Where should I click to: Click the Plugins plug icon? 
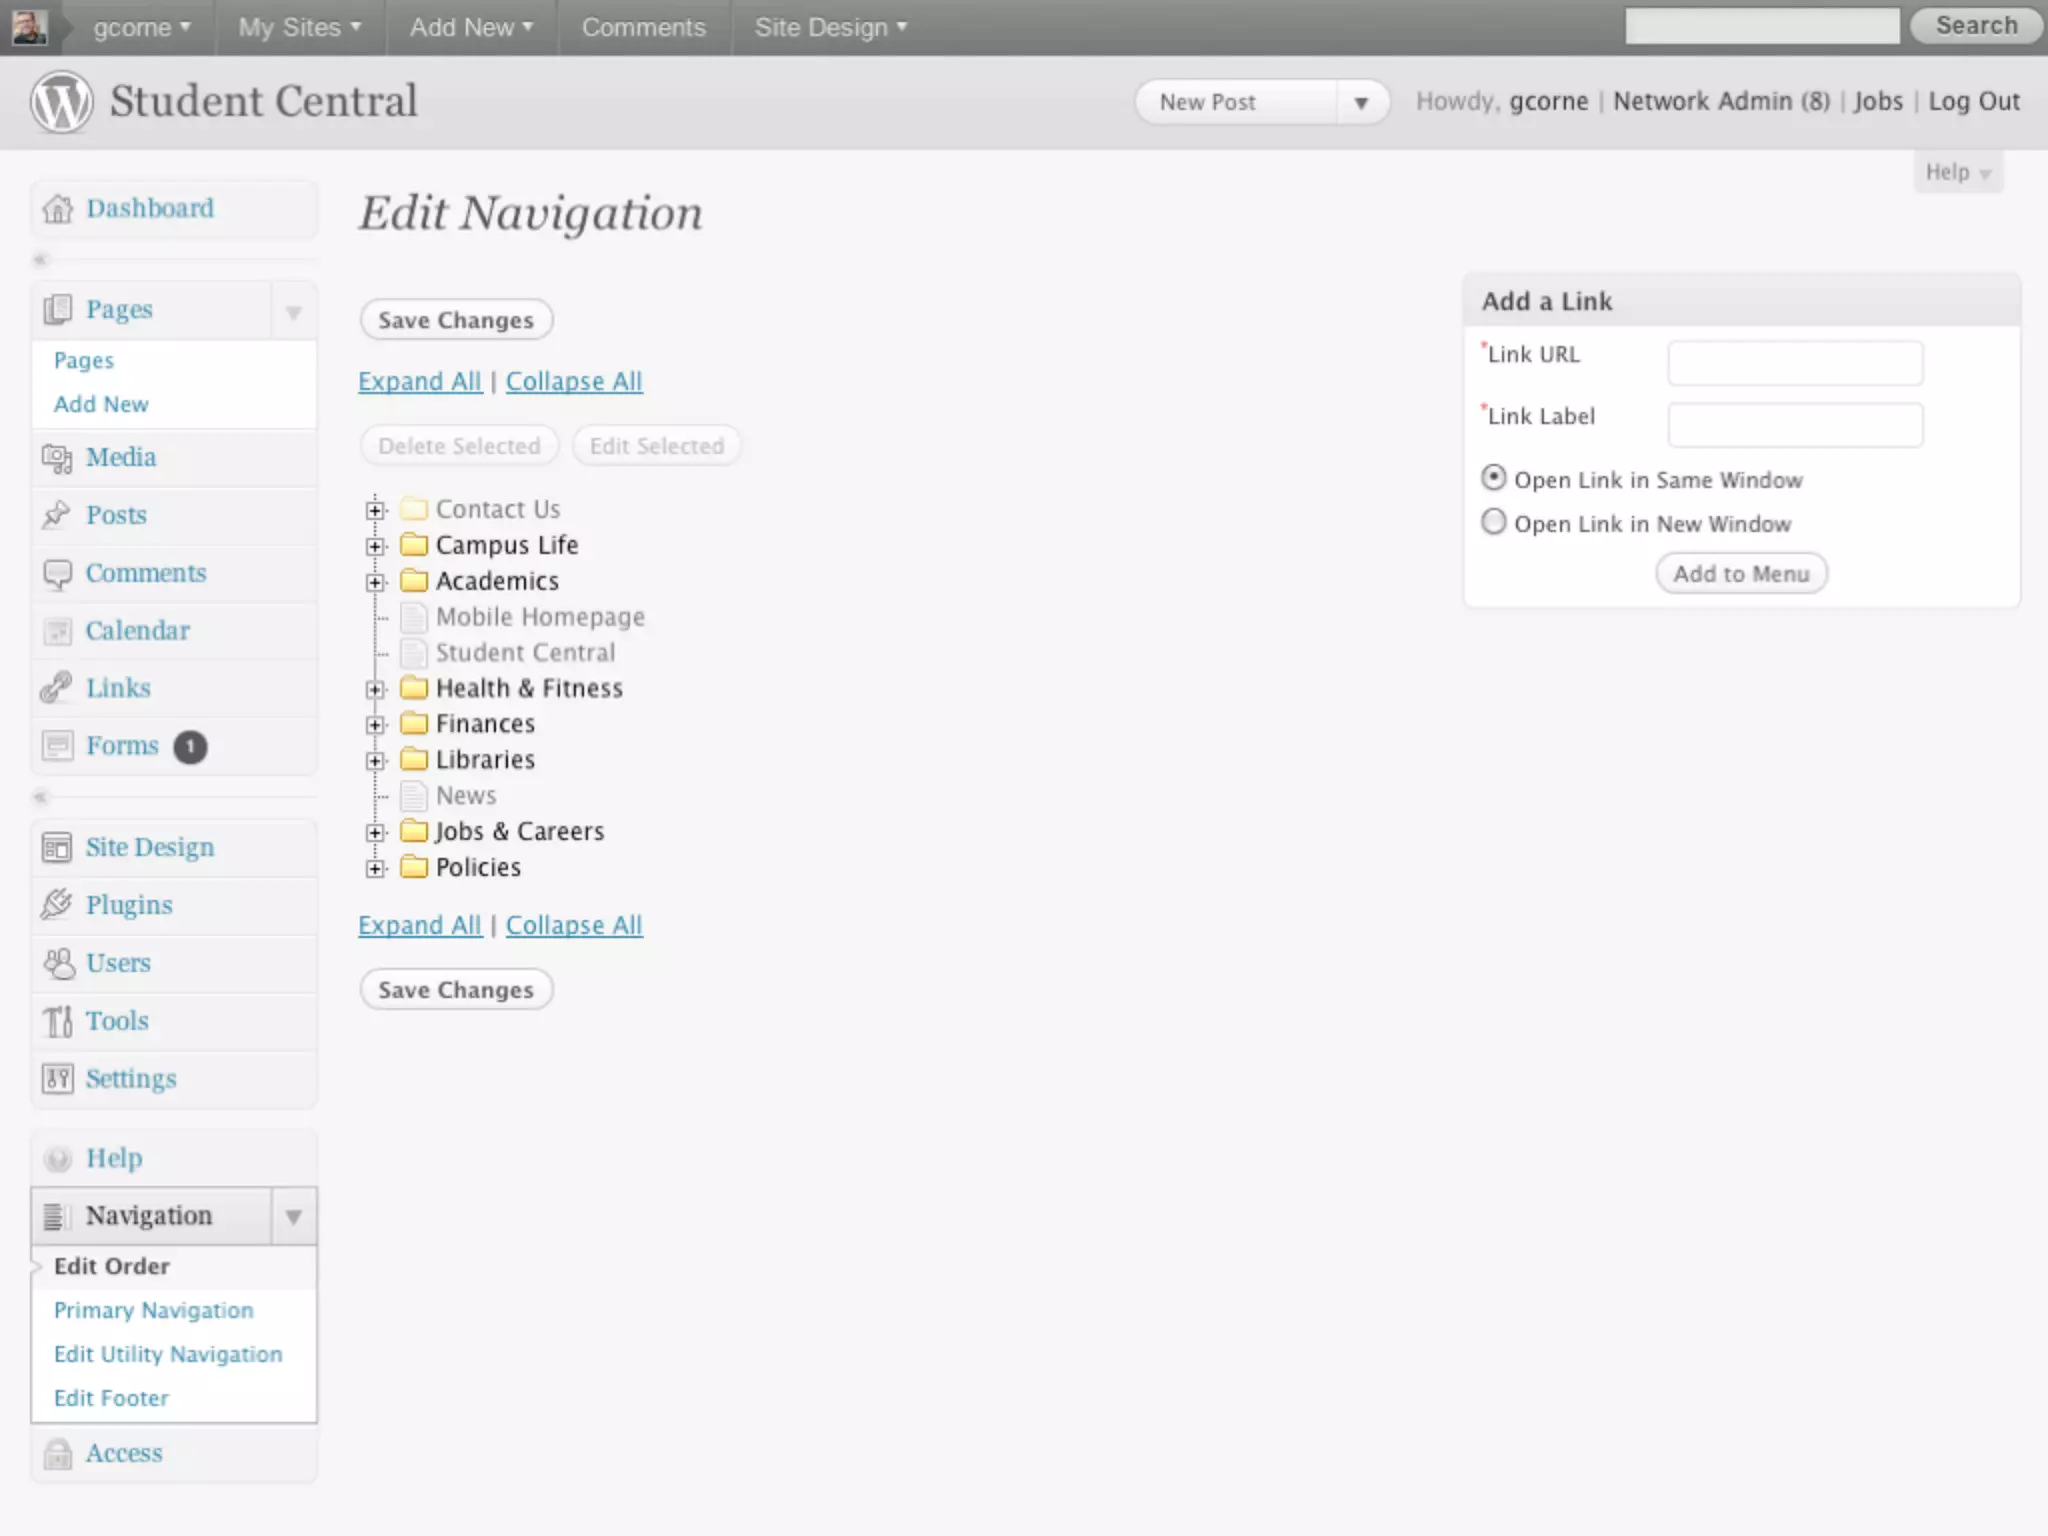(x=57, y=905)
